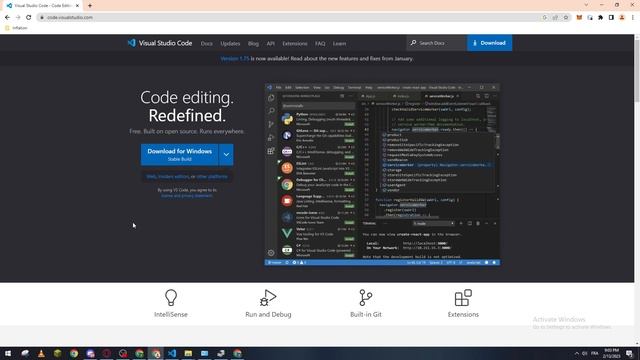
Task: Open the license and privacy statement link
Action: [x=187, y=196]
